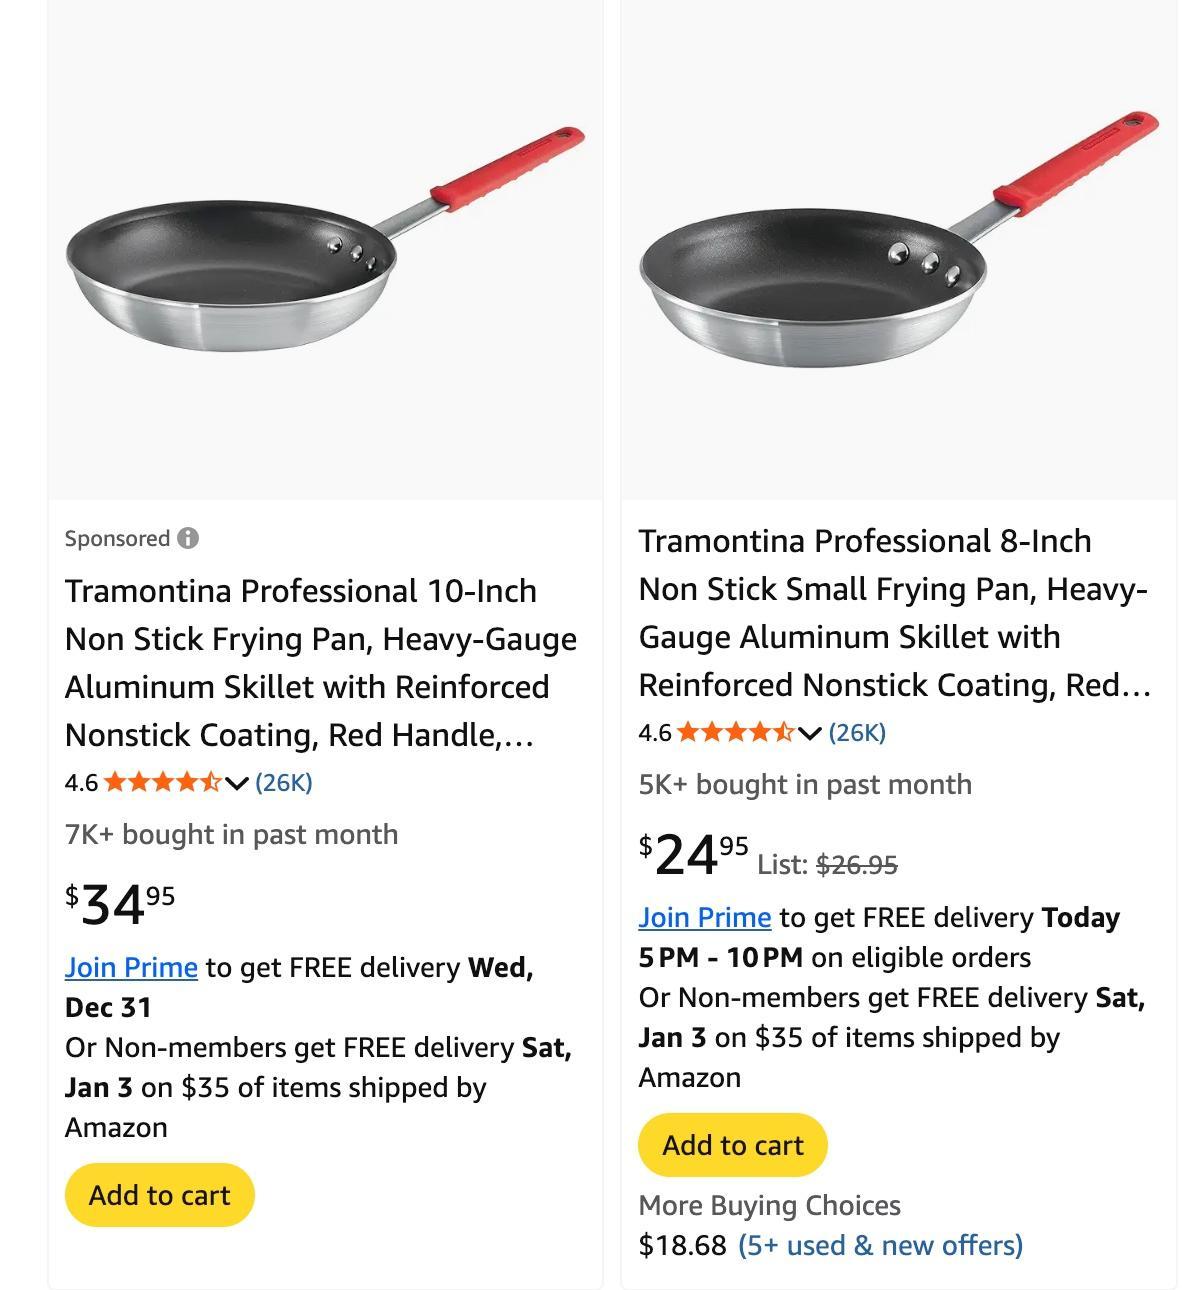Add the 10-Inch pan to cart
This screenshot has width=1194, height=1290.
pyautogui.click(x=160, y=1195)
